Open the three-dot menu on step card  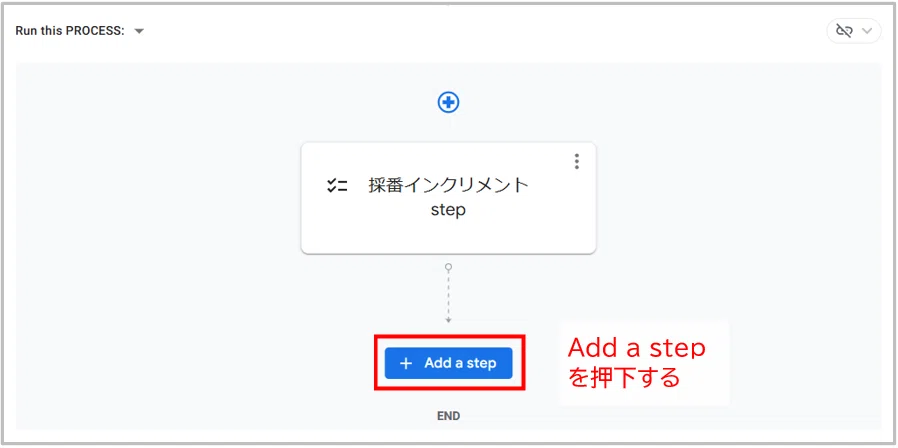click(577, 162)
